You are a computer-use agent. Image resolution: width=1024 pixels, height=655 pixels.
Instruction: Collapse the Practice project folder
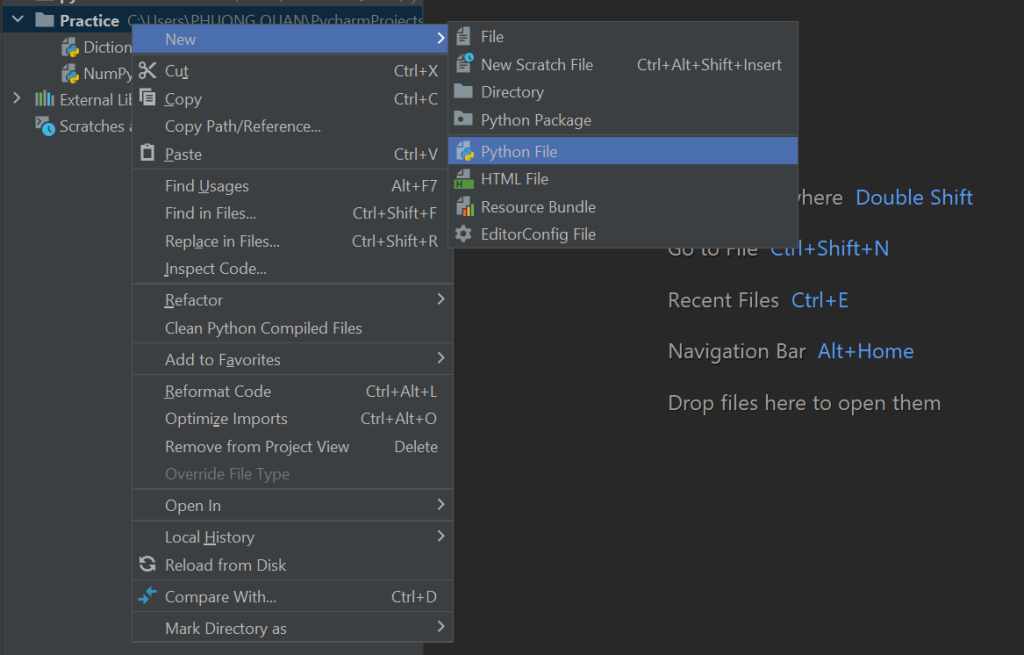click(18, 20)
